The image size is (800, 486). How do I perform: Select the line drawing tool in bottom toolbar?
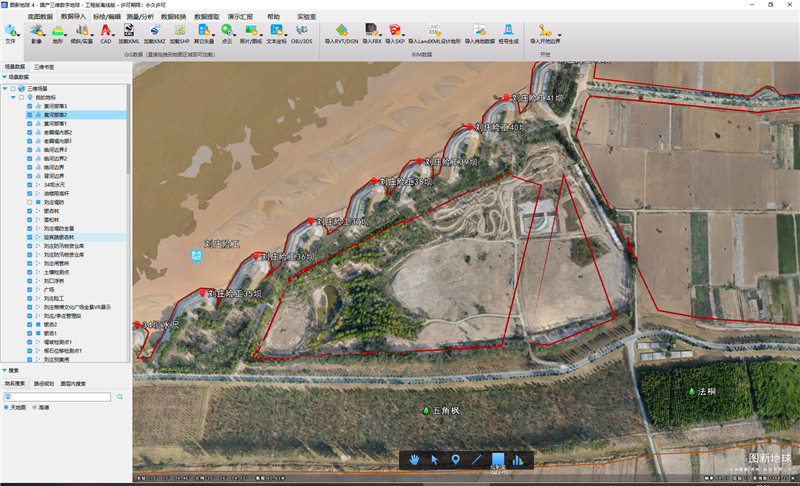coord(477,459)
